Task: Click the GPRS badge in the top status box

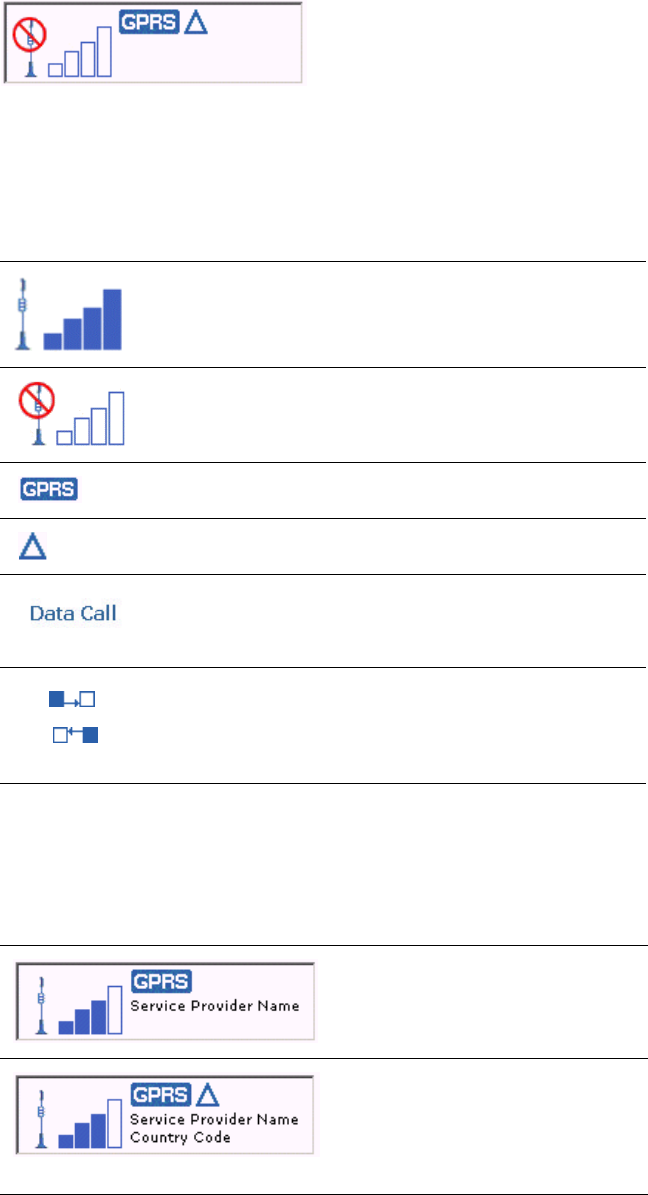Action: pyautogui.click(x=149, y=23)
